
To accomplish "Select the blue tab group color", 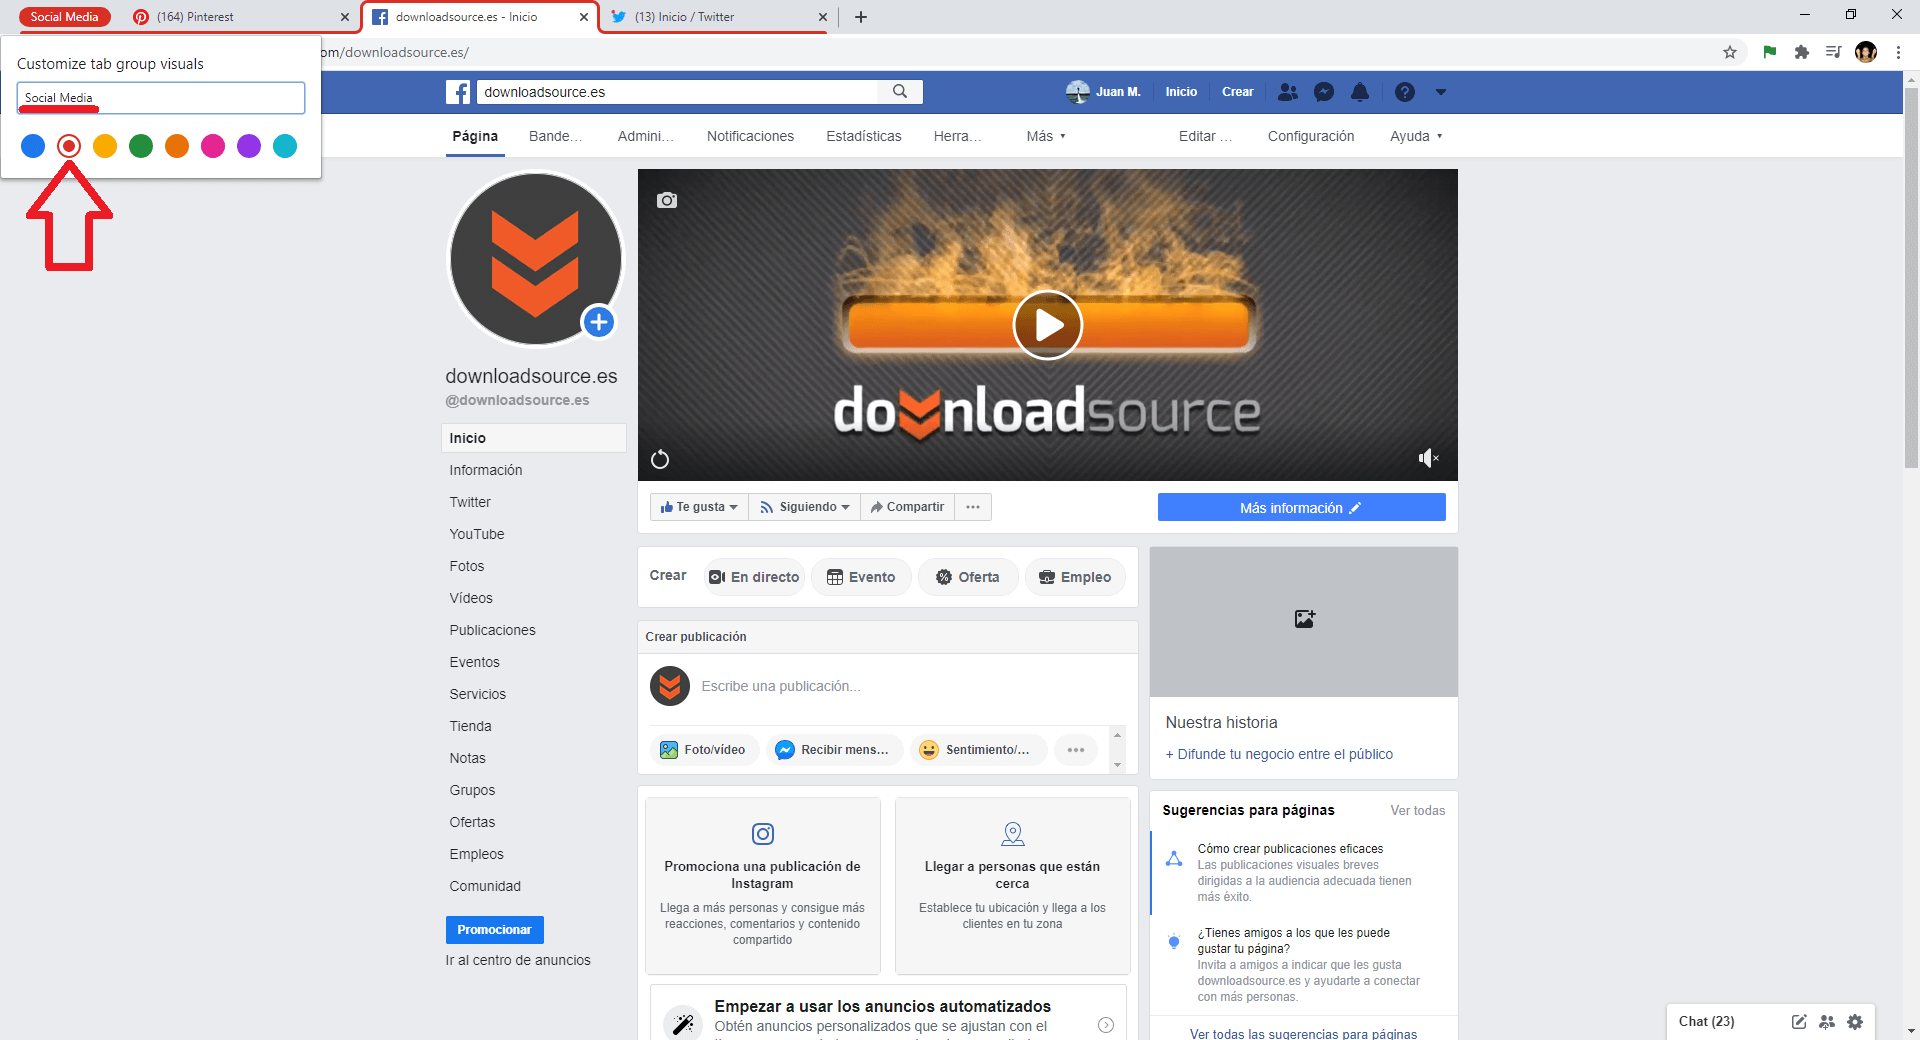I will coord(33,146).
